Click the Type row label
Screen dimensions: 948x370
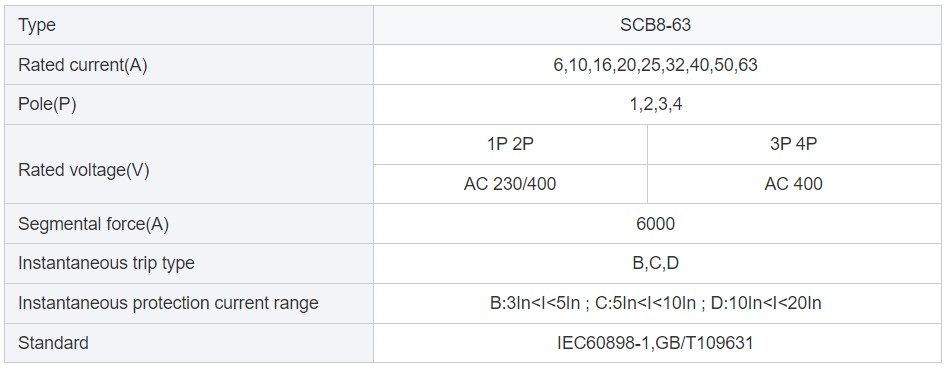click(36, 25)
